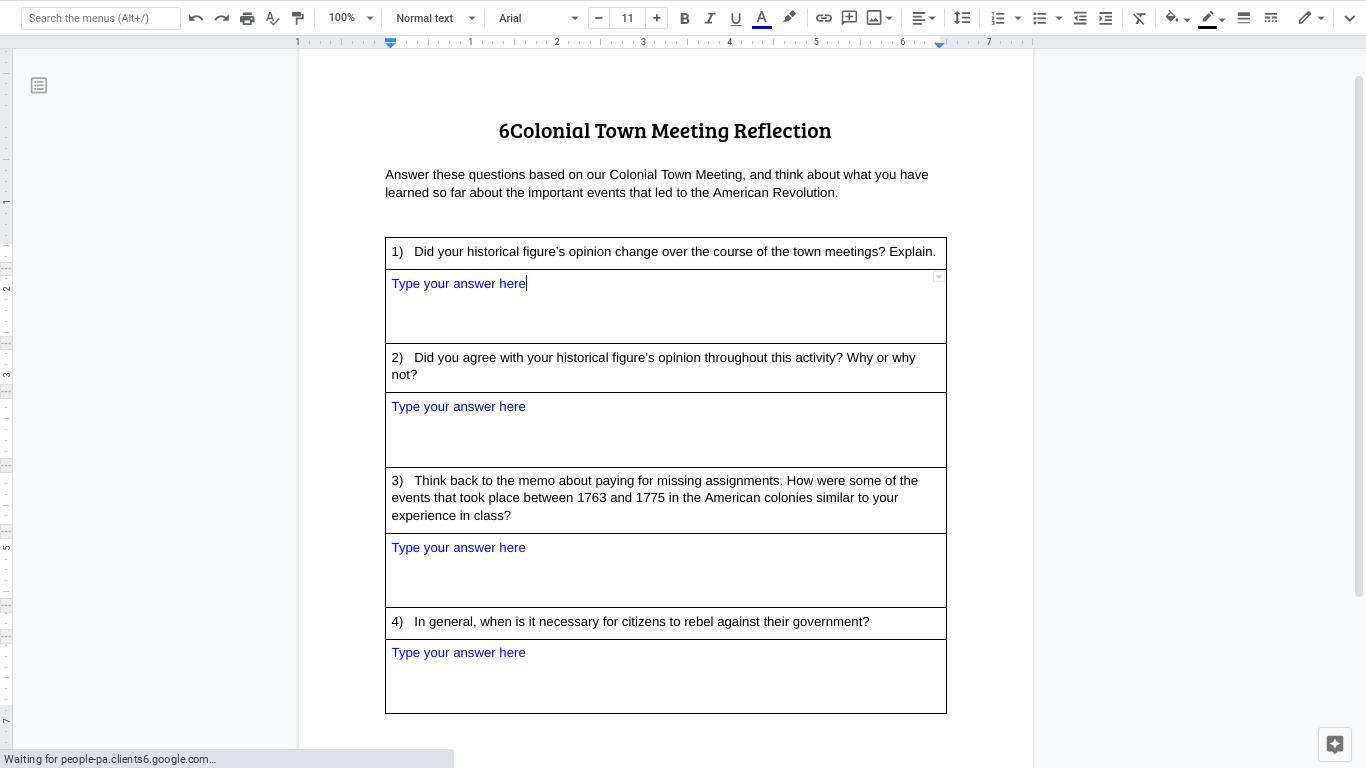Click the Search the menus field
The height and width of the screenshot is (768, 1366).
click(x=100, y=18)
